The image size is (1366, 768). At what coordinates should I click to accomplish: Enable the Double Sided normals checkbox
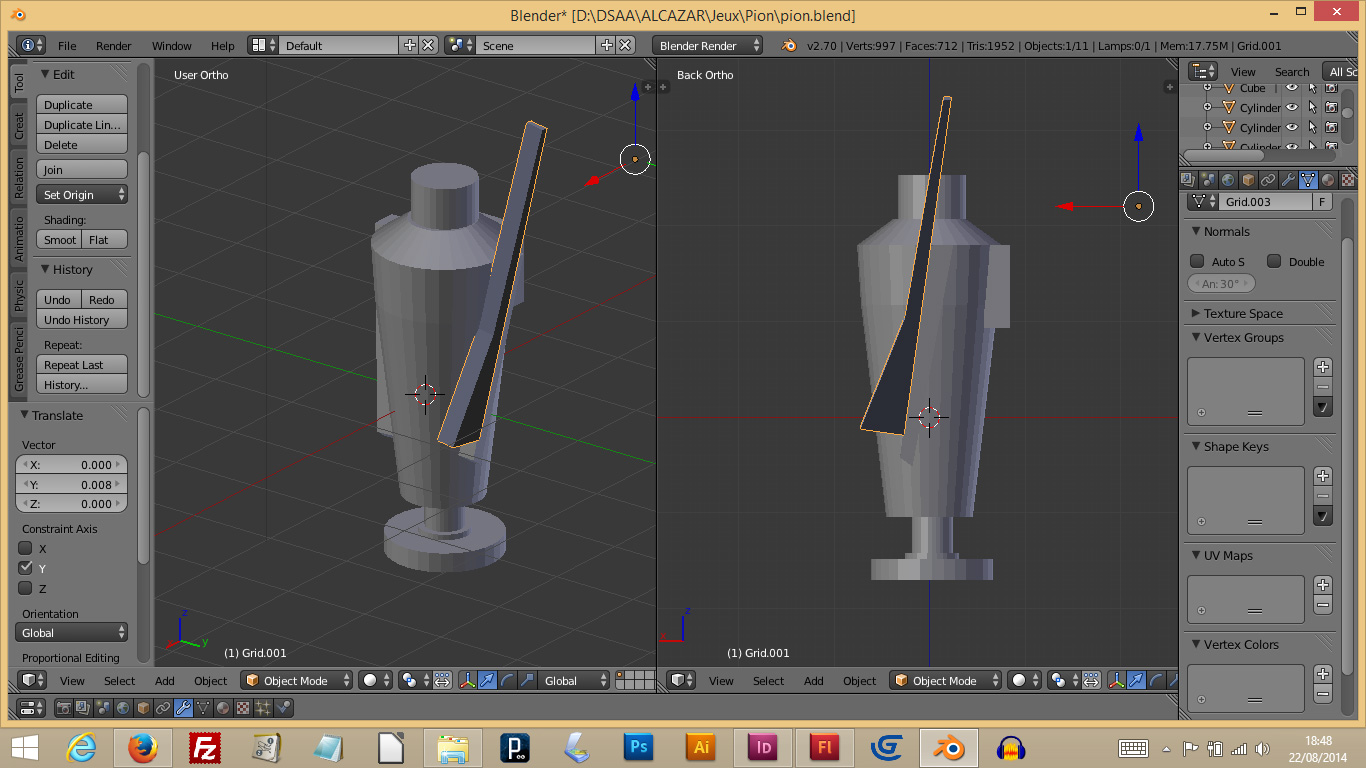[x=1274, y=261]
